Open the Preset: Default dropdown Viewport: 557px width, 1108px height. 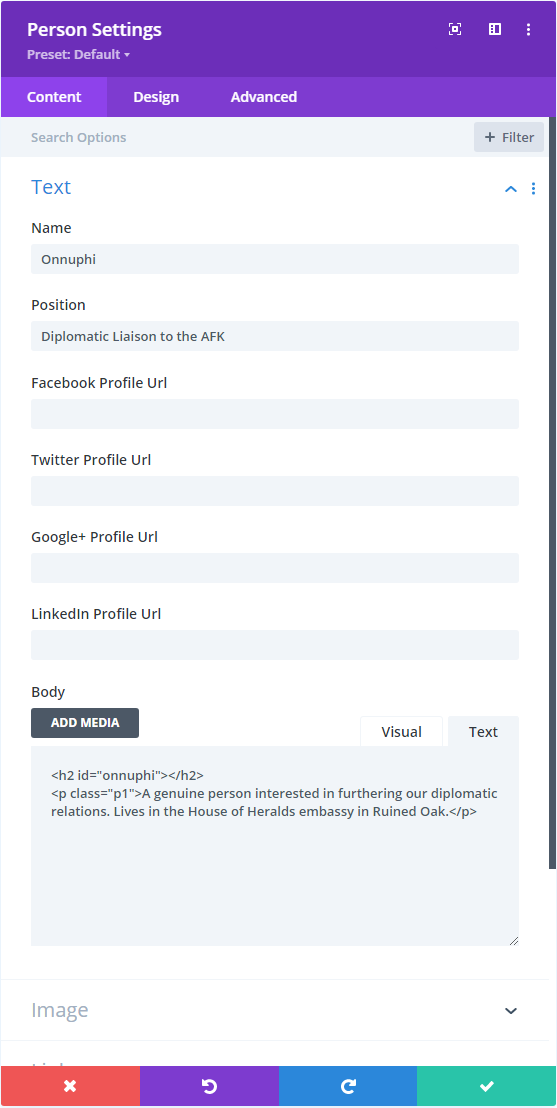point(78,54)
